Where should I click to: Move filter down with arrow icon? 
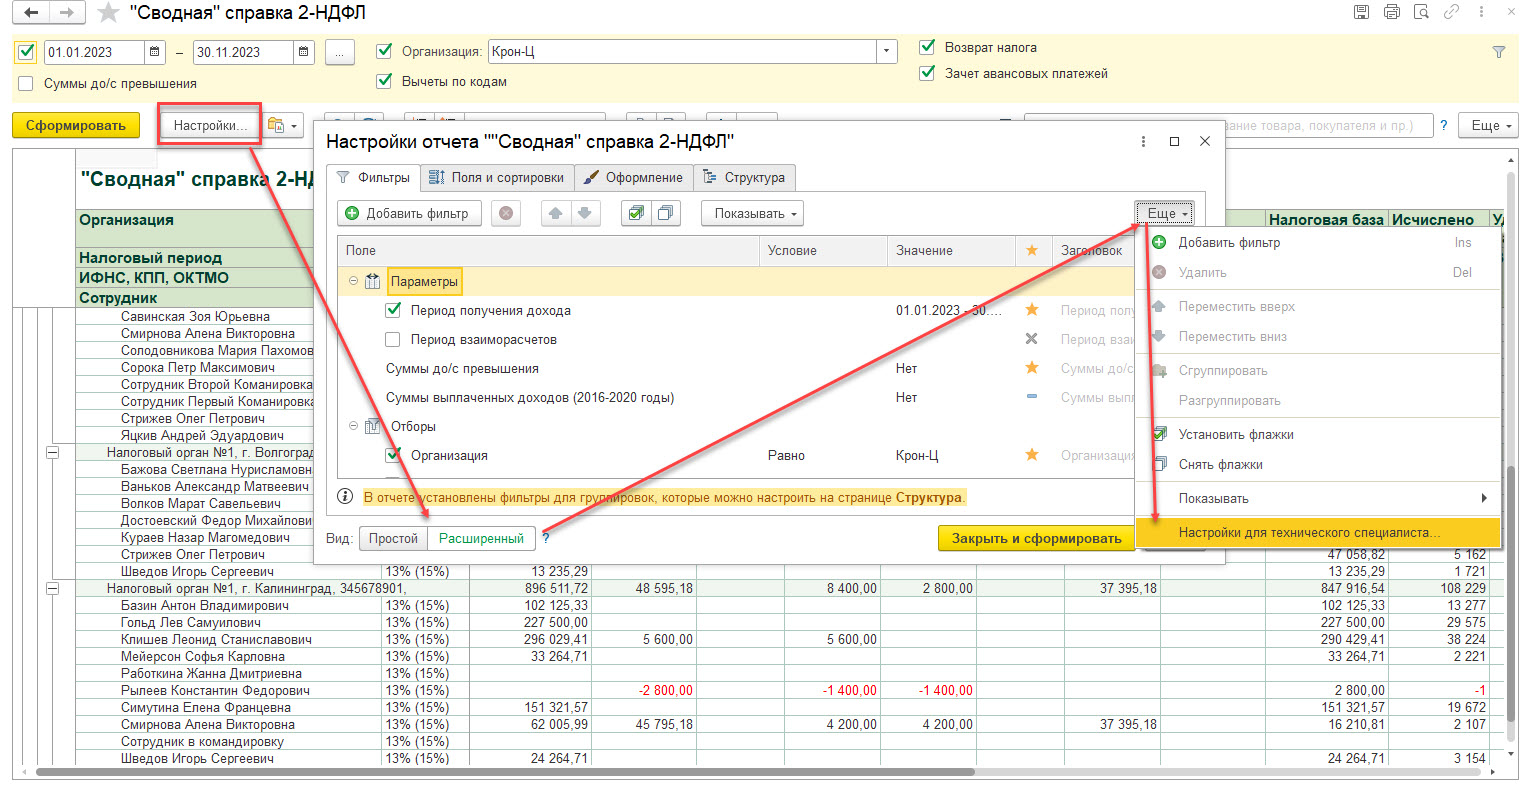[584, 213]
